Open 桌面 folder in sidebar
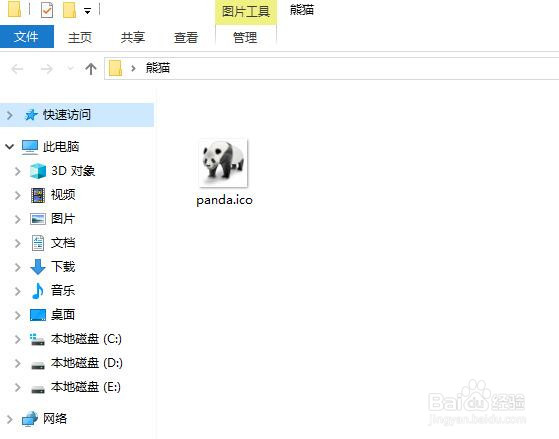Image resolution: width=559 pixels, height=439 pixels. coord(63,315)
